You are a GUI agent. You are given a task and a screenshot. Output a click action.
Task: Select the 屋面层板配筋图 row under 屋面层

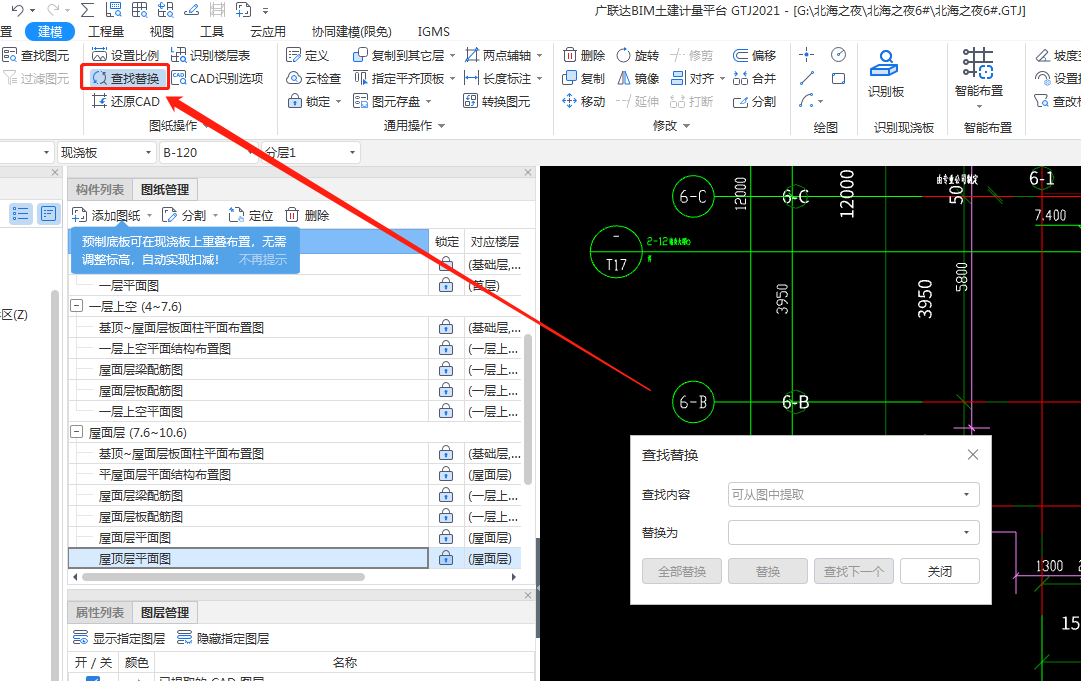pyautogui.click(x=250, y=516)
